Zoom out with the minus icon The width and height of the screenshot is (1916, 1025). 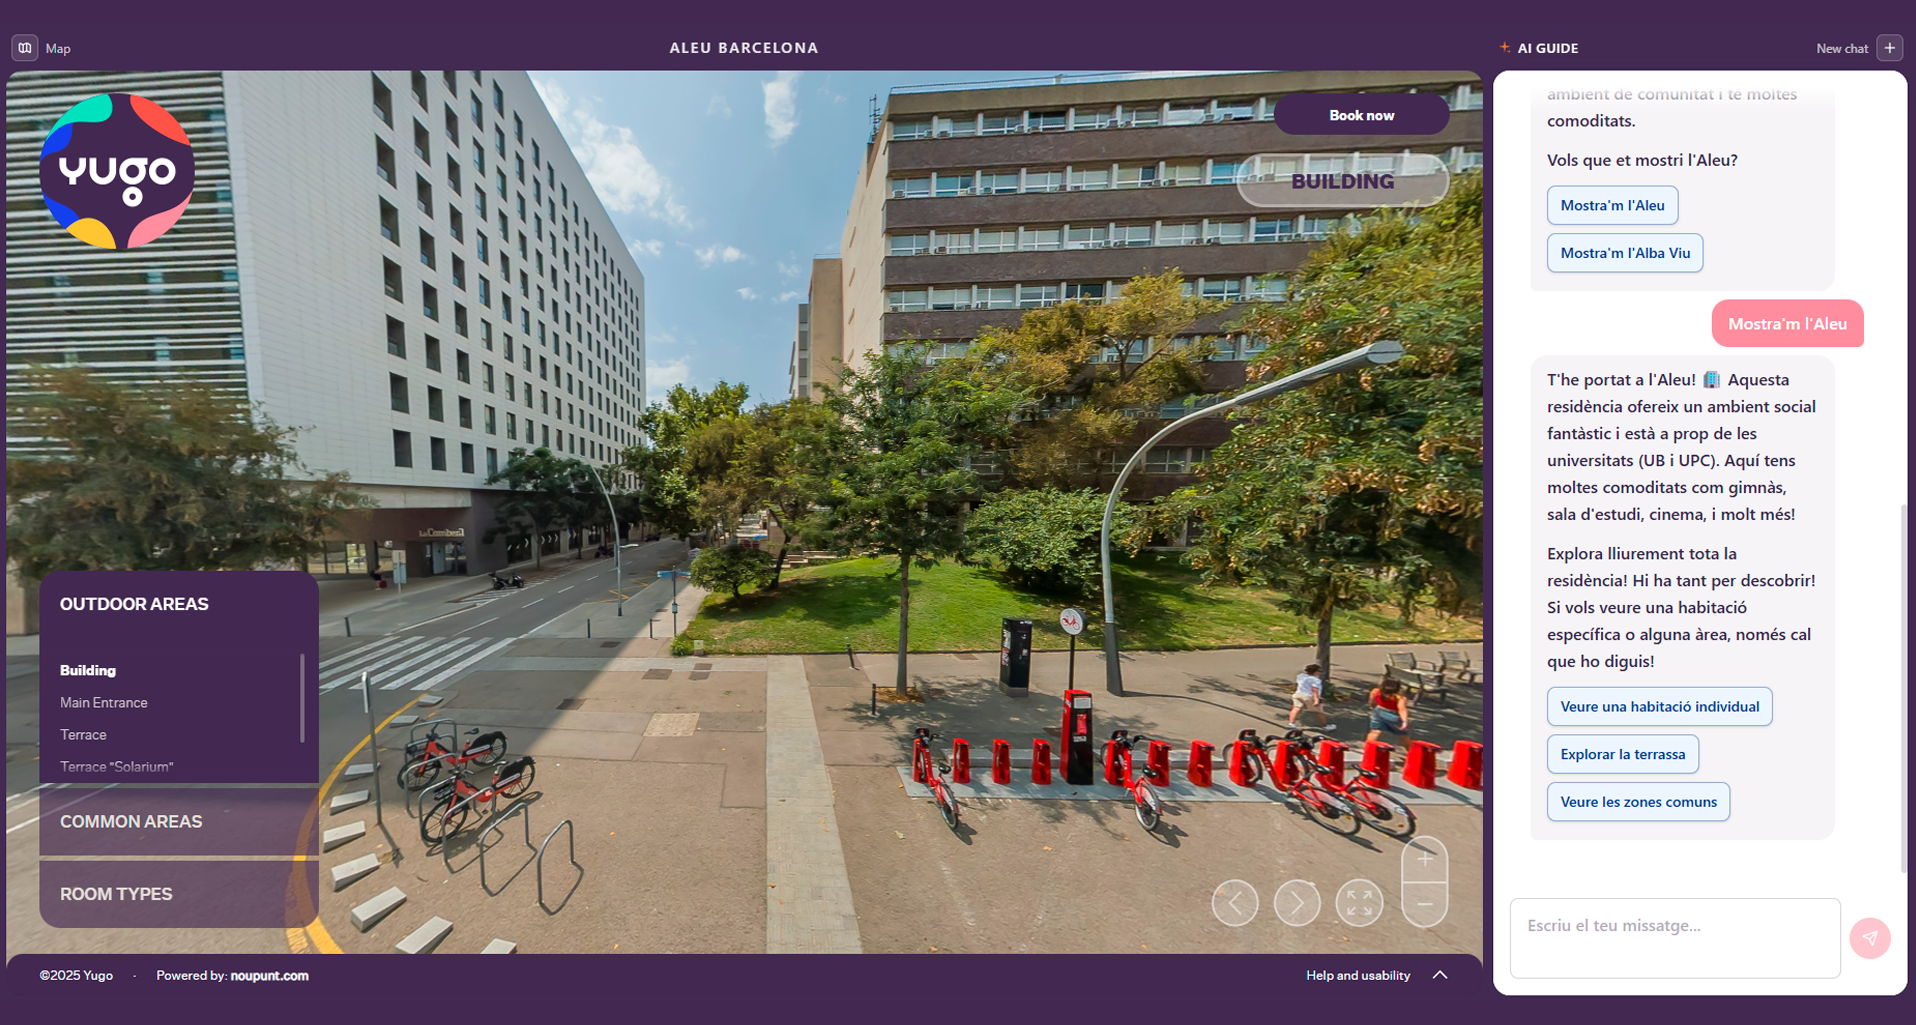click(x=1424, y=902)
